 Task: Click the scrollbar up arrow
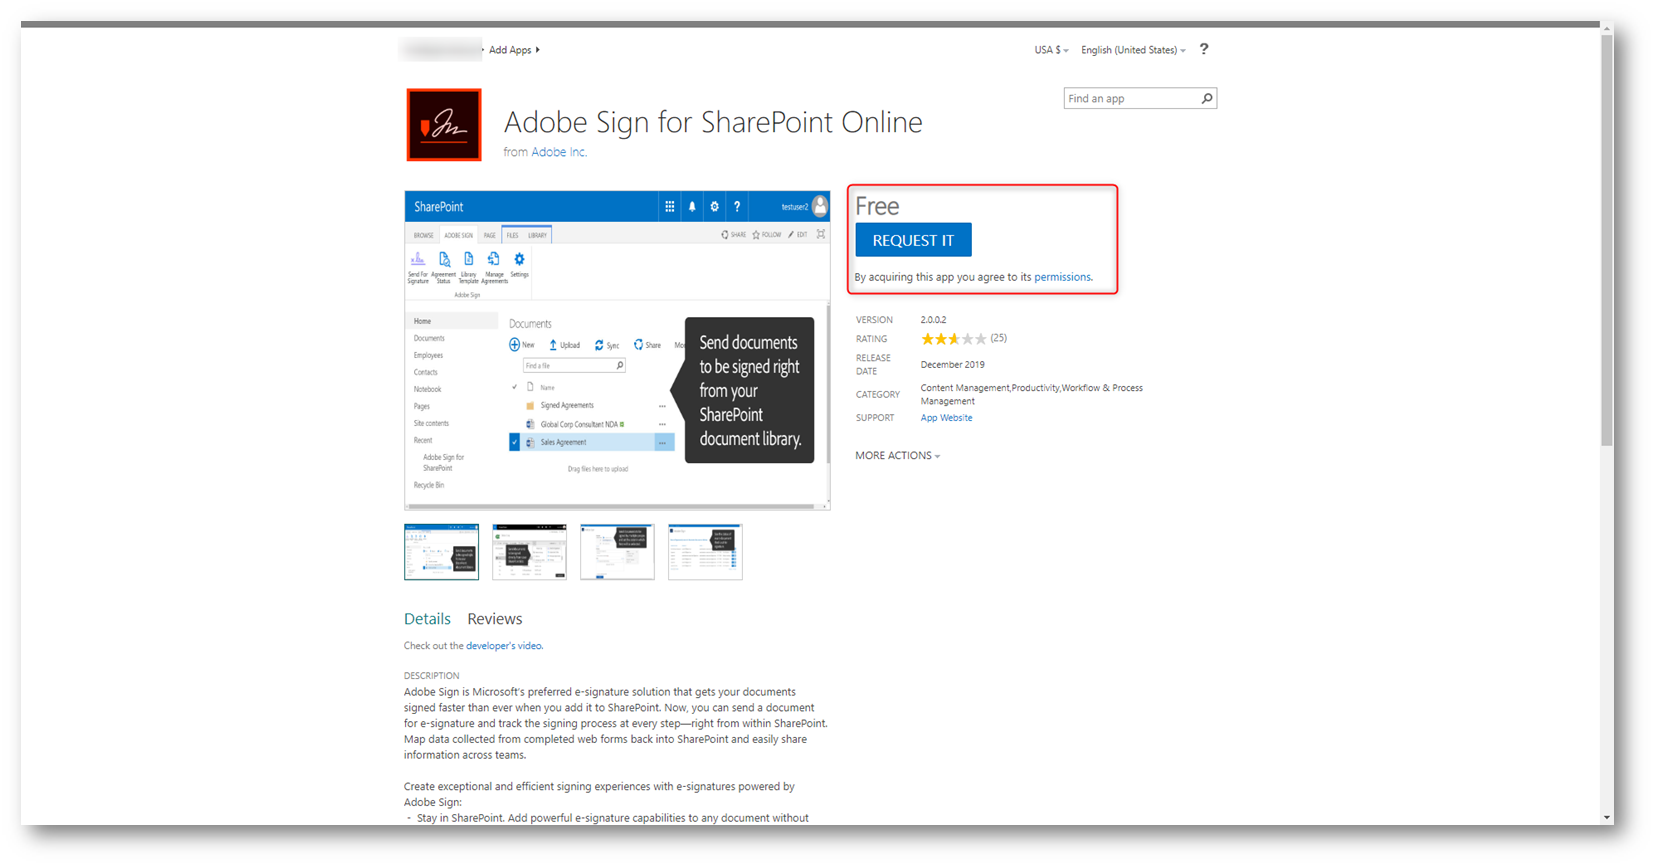tap(1607, 29)
